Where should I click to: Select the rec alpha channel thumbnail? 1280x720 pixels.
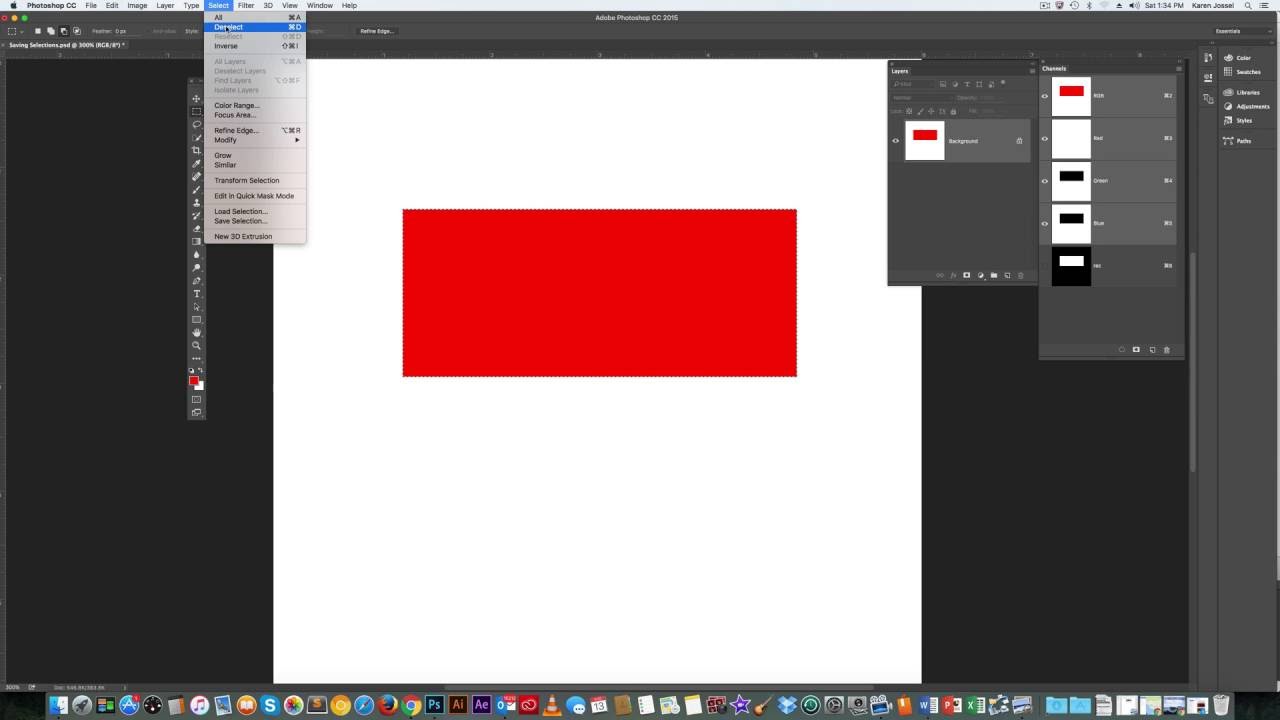coord(1071,266)
